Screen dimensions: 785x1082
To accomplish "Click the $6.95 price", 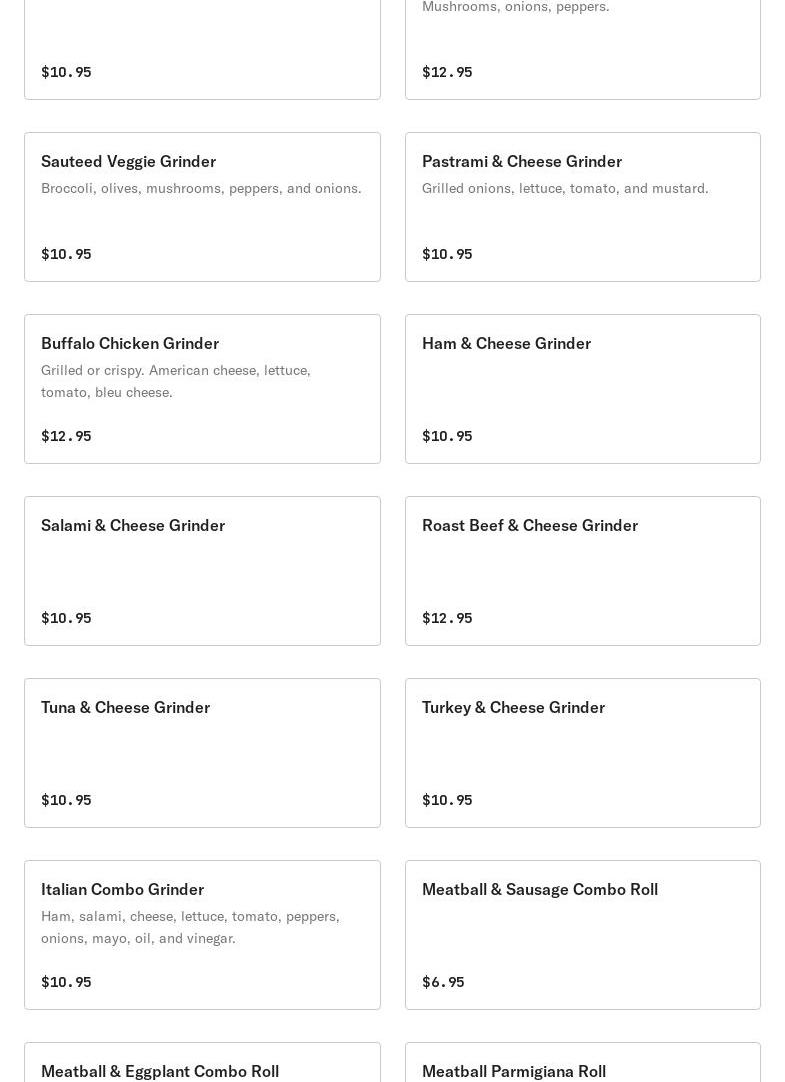I will (x=443, y=982).
